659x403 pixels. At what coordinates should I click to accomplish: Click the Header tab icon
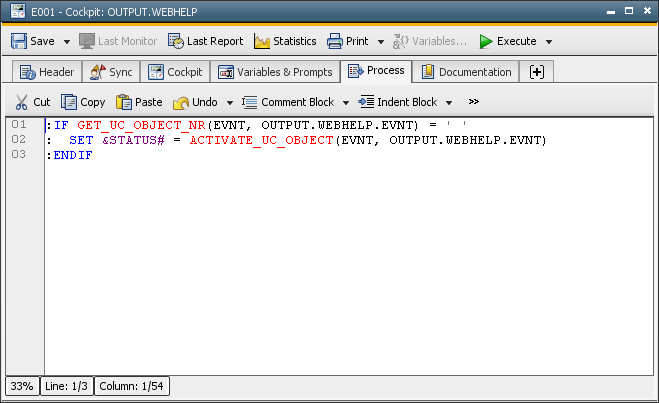coord(28,72)
